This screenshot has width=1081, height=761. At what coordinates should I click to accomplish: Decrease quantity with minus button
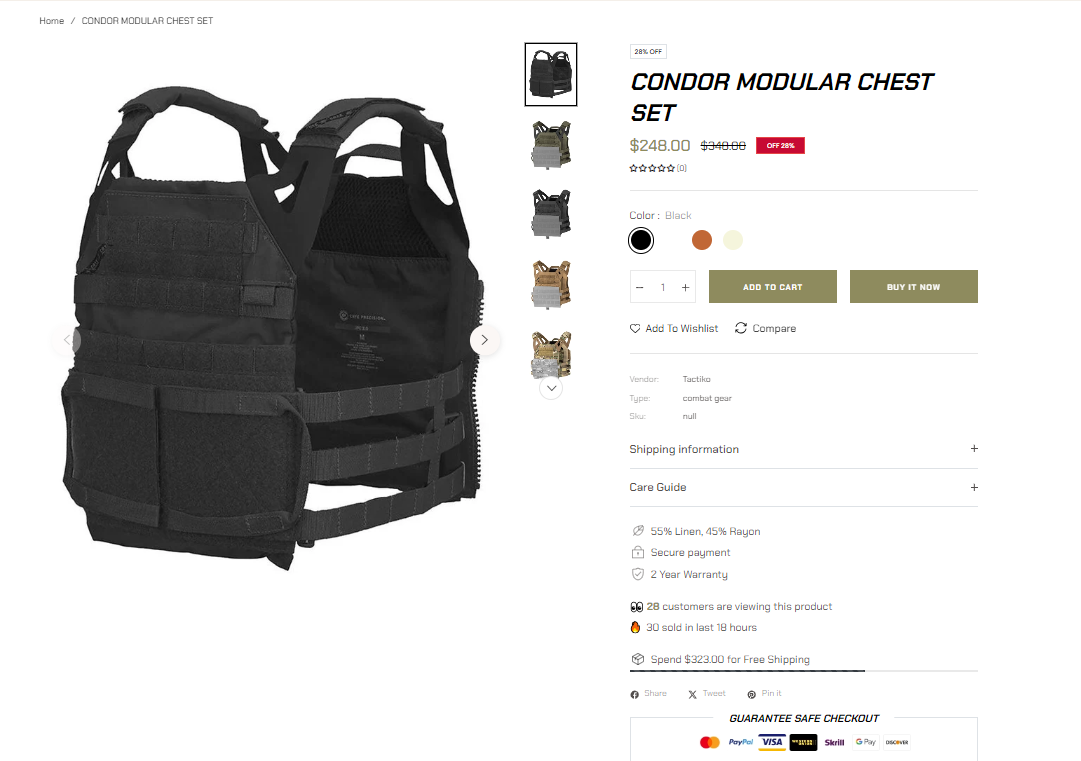pyautogui.click(x=640, y=287)
